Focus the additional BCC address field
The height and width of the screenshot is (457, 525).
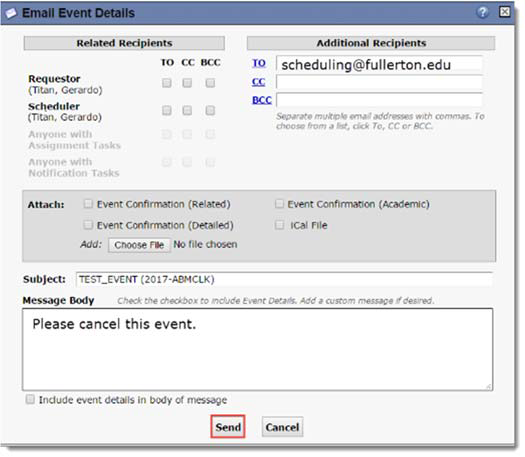(x=379, y=100)
